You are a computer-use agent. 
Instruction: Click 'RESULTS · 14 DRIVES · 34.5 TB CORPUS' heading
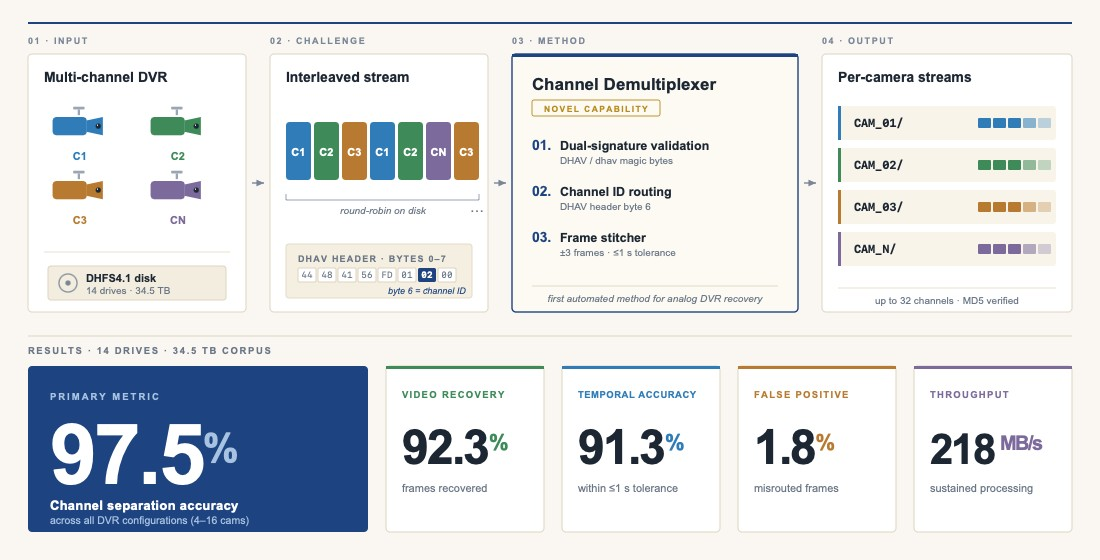pos(149,350)
